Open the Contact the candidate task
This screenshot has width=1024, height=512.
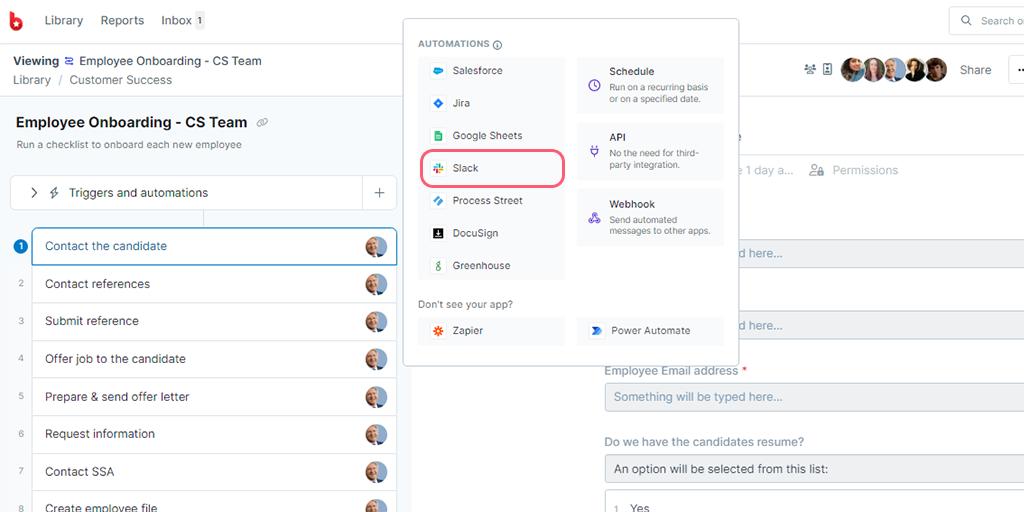214,246
